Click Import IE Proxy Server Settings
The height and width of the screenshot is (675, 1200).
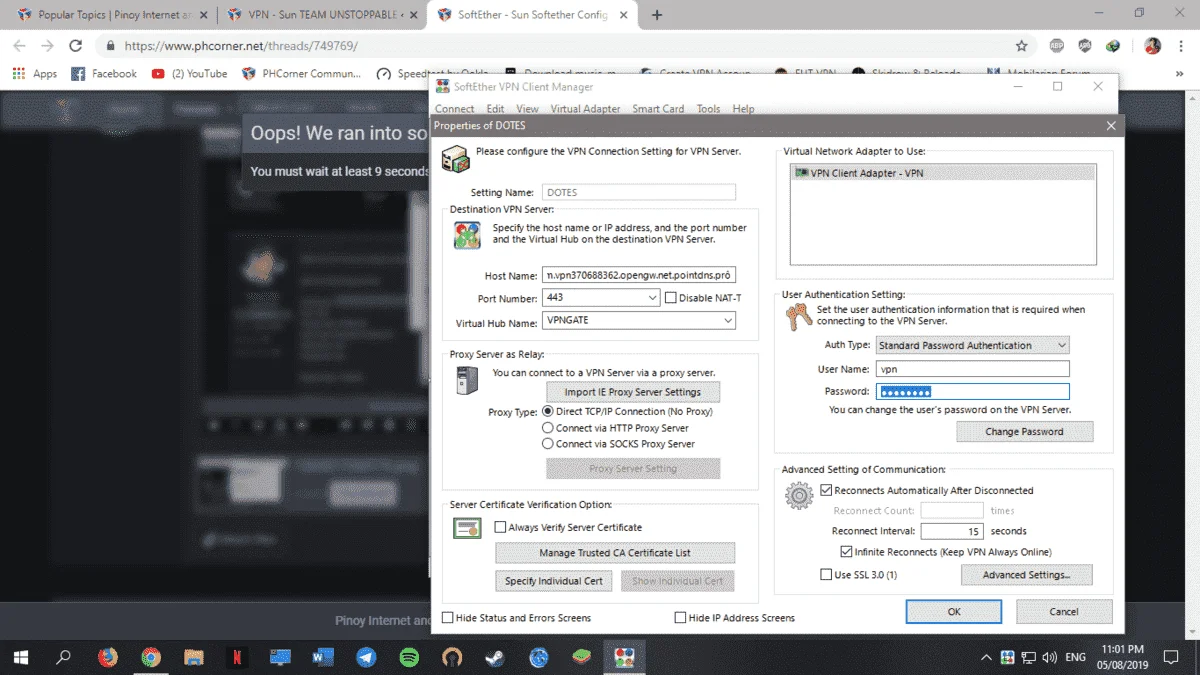tap(633, 392)
